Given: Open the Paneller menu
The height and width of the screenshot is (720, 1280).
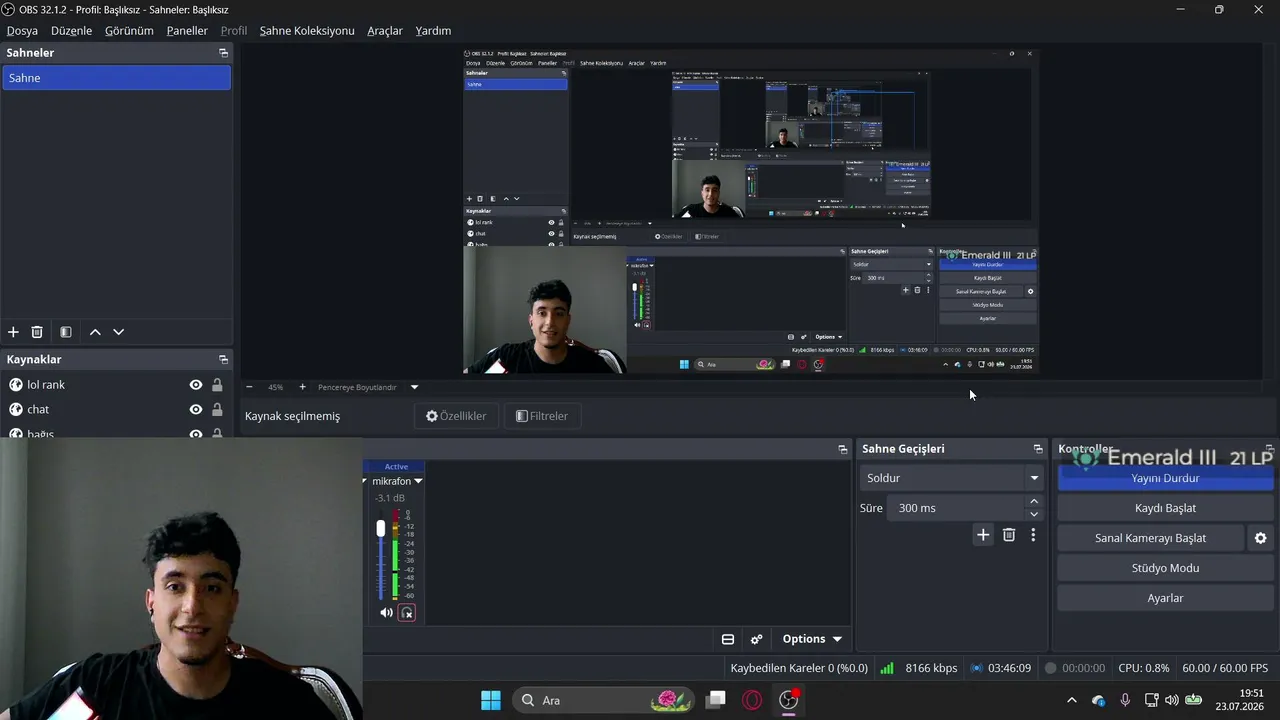Looking at the screenshot, I should point(187,31).
